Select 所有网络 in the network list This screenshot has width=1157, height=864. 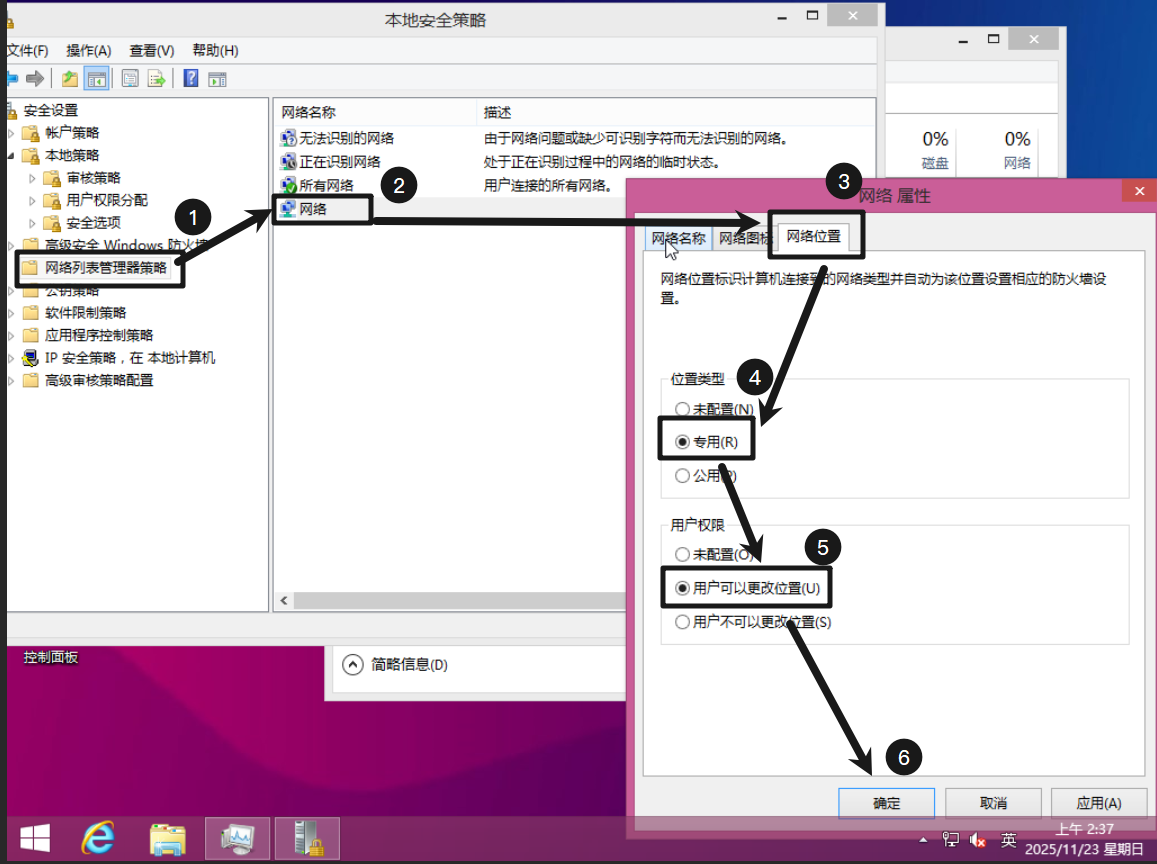coord(326,186)
